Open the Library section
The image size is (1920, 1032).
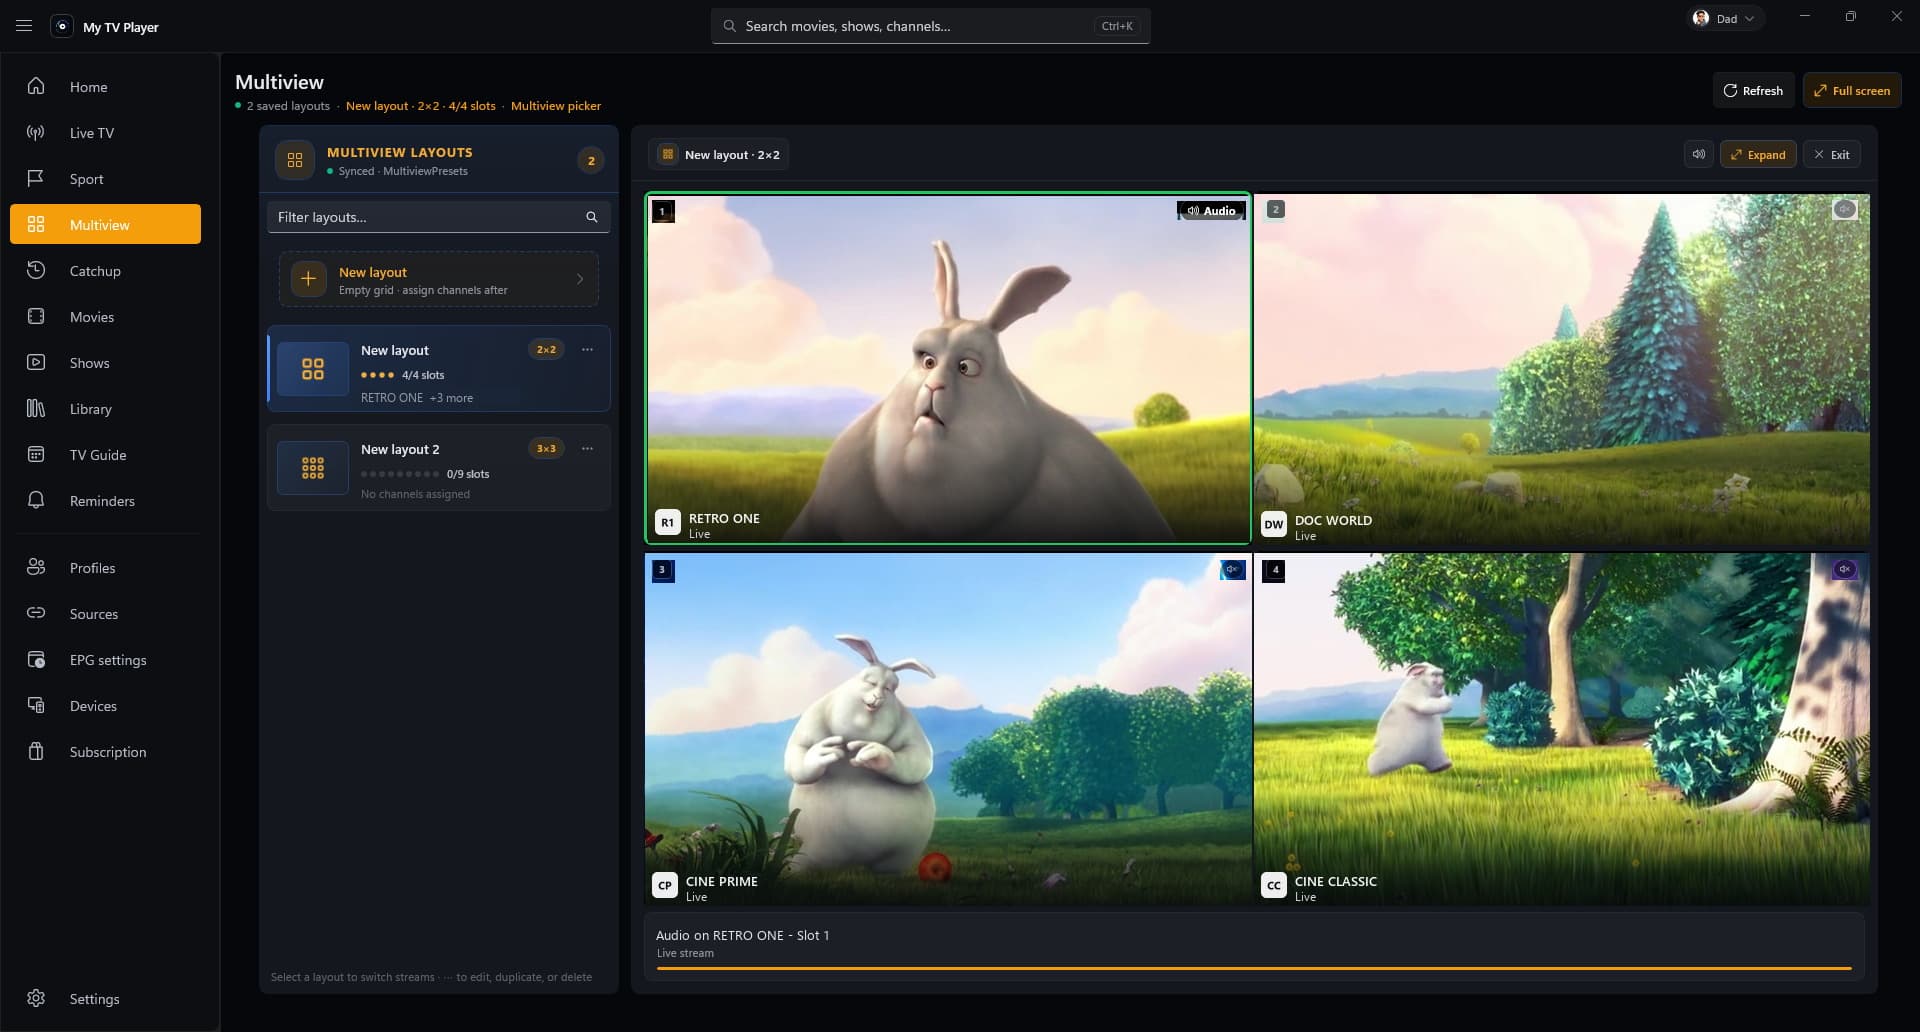[105, 409]
